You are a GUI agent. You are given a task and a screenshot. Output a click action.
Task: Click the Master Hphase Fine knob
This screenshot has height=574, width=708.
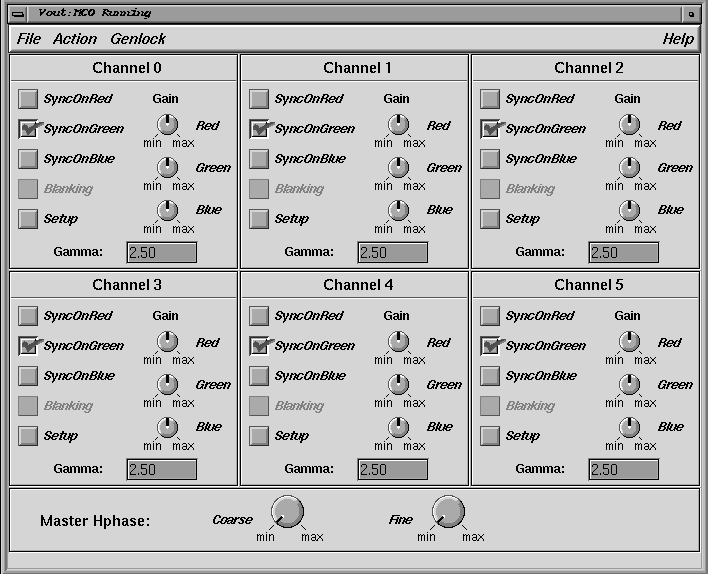point(448,512)
